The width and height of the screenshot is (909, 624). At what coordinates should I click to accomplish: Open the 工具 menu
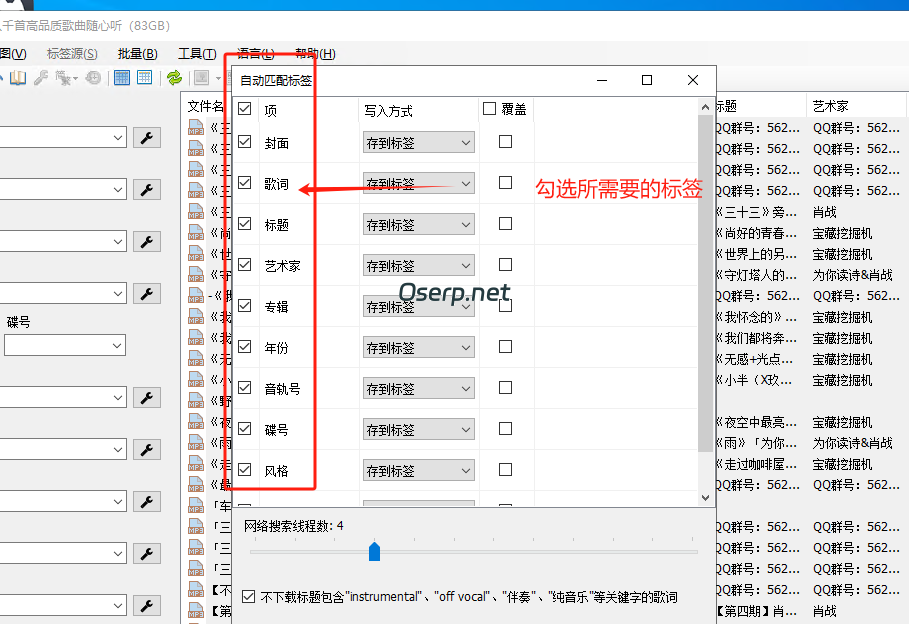(x=197, y=52)
